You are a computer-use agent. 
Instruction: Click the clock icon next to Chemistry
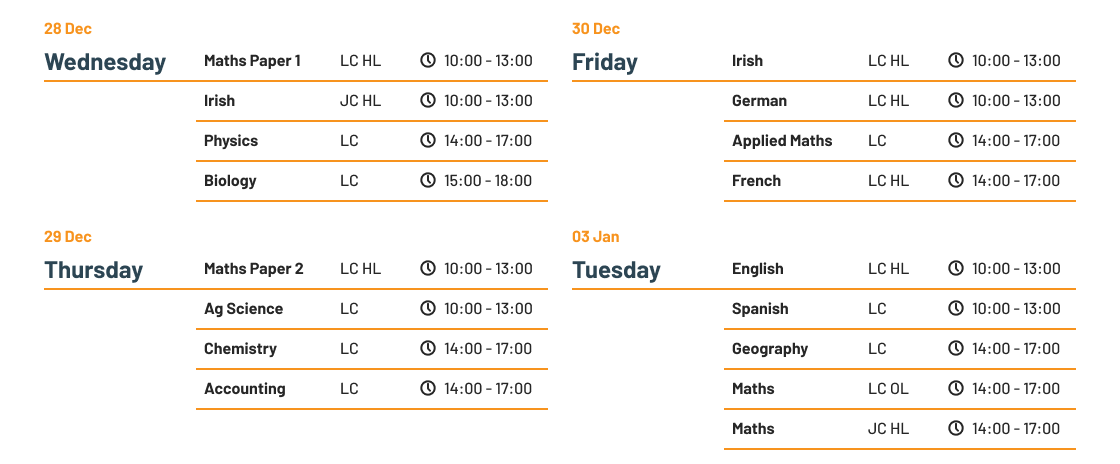click(x=427, y=348)
